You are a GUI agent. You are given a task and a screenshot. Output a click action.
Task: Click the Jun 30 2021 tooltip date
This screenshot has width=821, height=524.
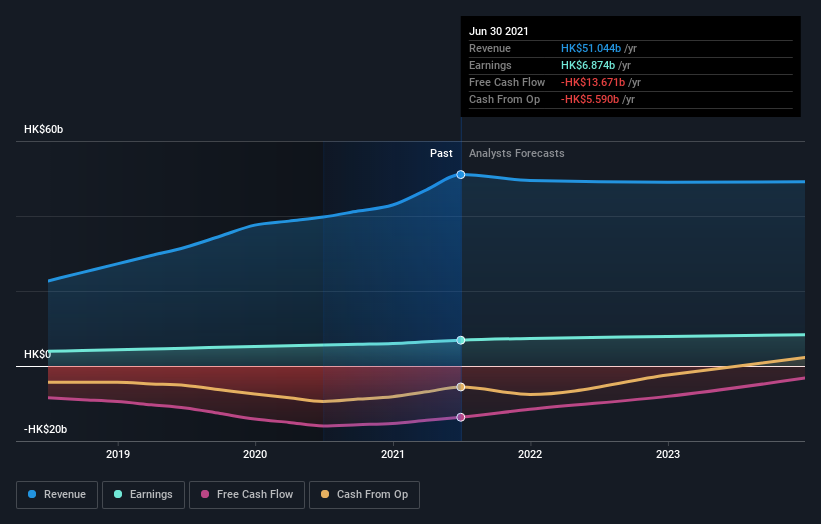(498, 31)
